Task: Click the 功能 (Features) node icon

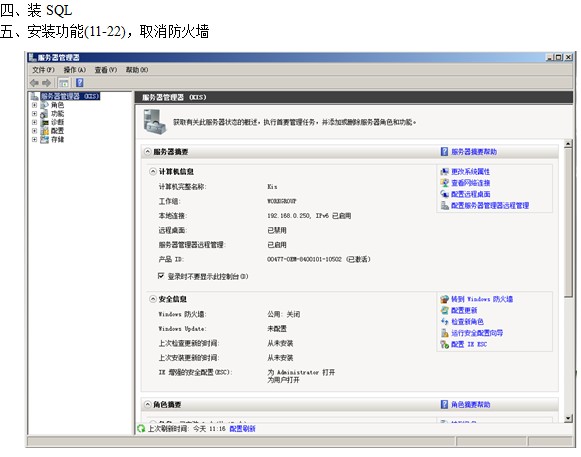Action: 44,113
